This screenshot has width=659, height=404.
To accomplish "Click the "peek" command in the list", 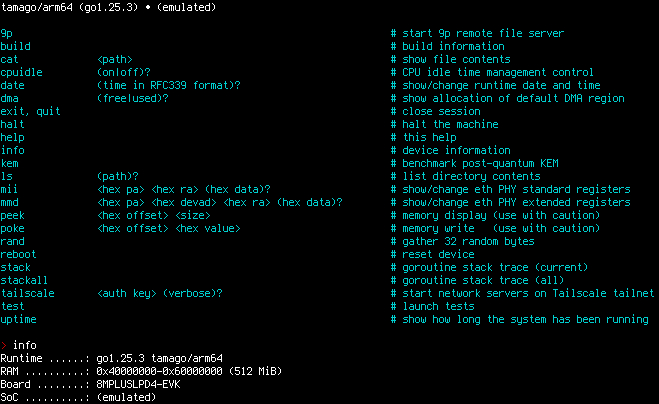I will click(x=12, y=215).
